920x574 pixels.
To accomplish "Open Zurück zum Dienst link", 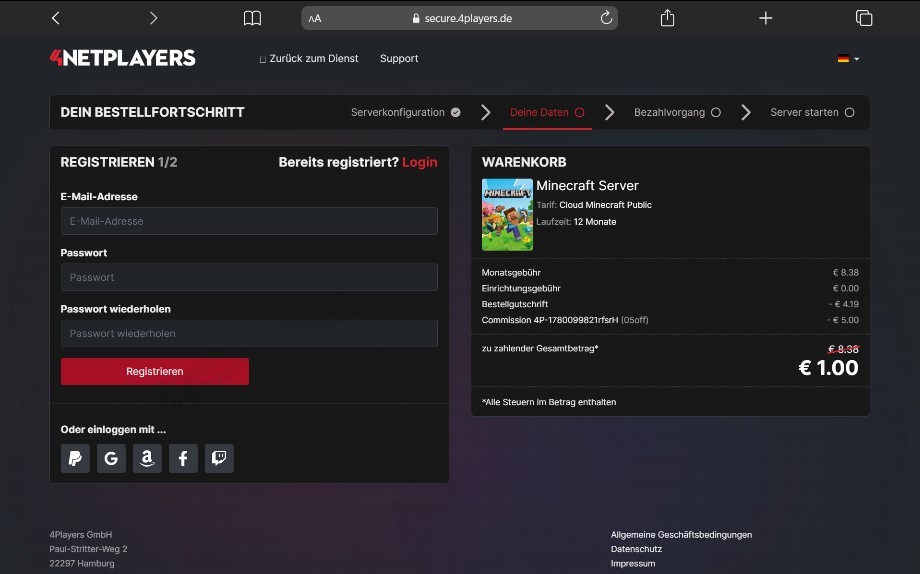I will [309, 59].
